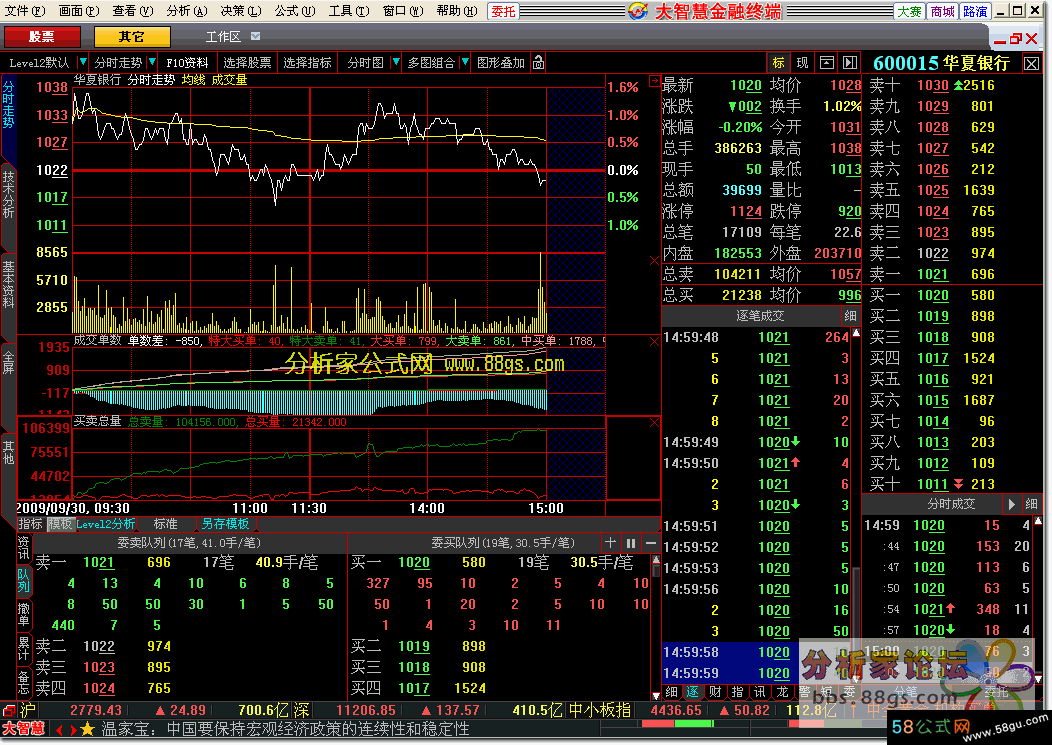This screenshot has height=745, width=1052.
Task: Switch to the Level2分析 tab
Action: pyautogui.click(x=105, y=523)
